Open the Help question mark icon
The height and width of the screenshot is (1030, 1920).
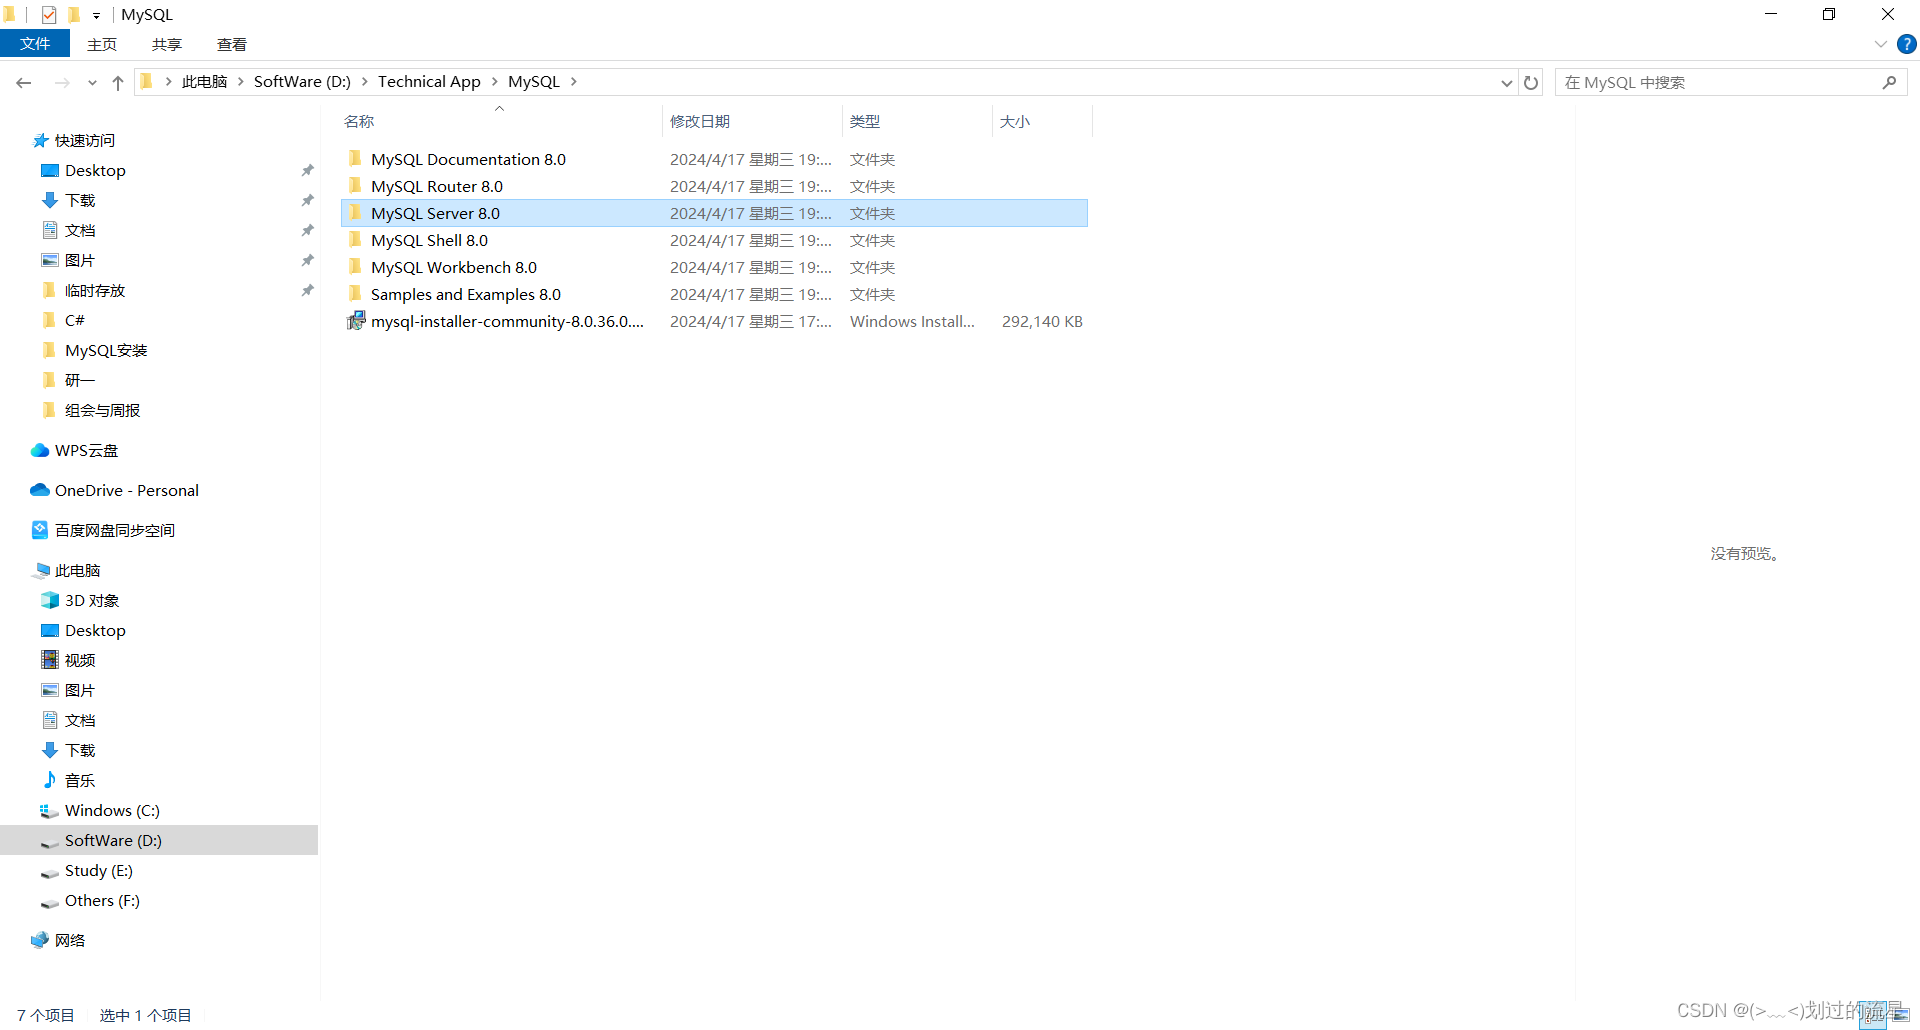tap(1907, 44)
